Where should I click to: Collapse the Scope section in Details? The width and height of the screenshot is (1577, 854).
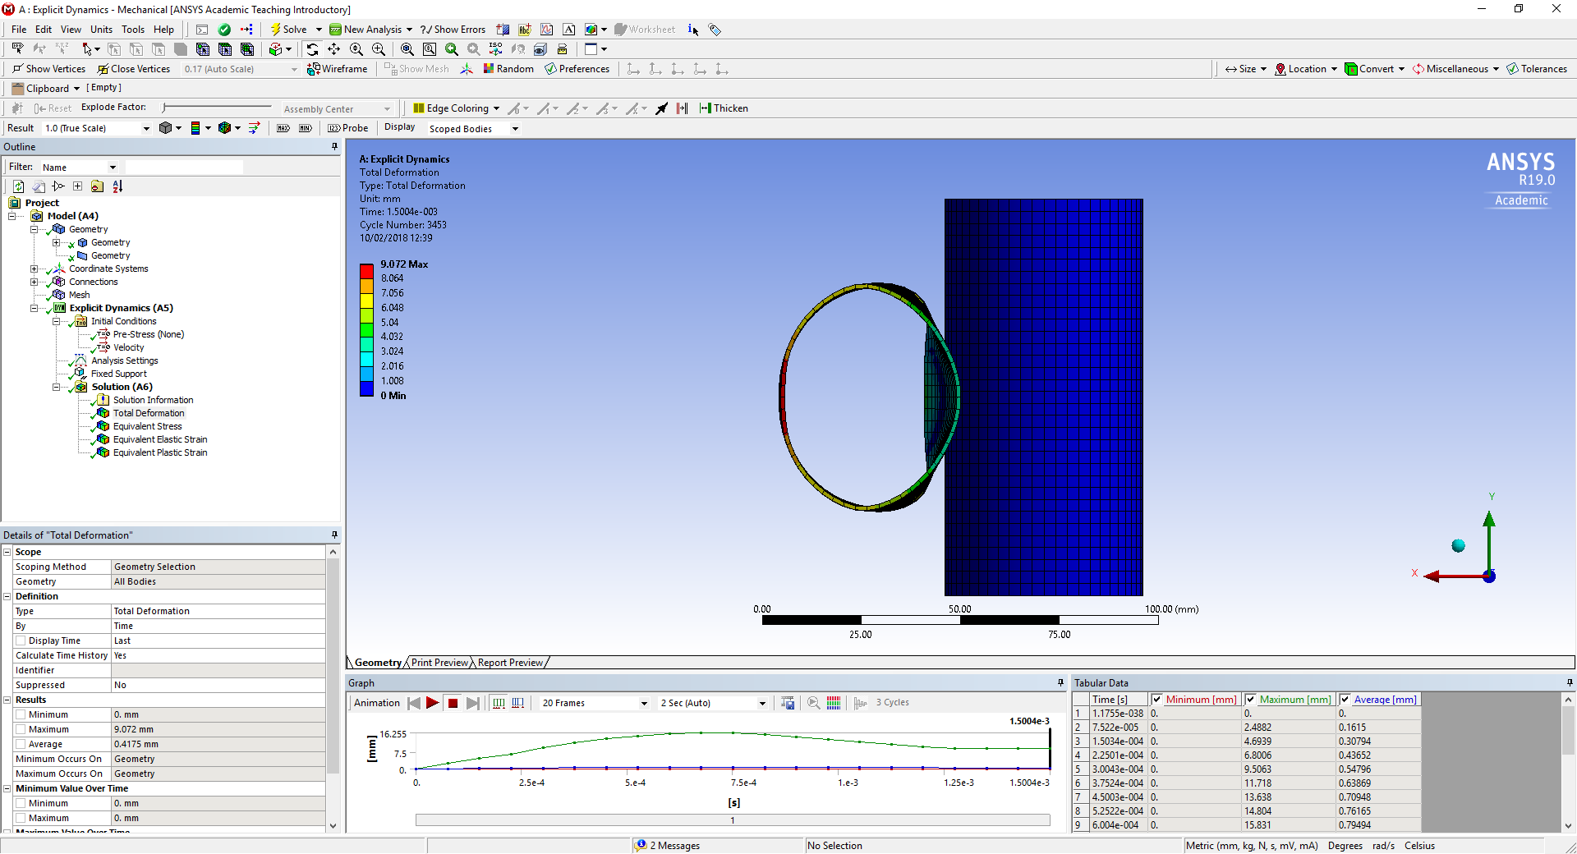click(x=7, y=552)
